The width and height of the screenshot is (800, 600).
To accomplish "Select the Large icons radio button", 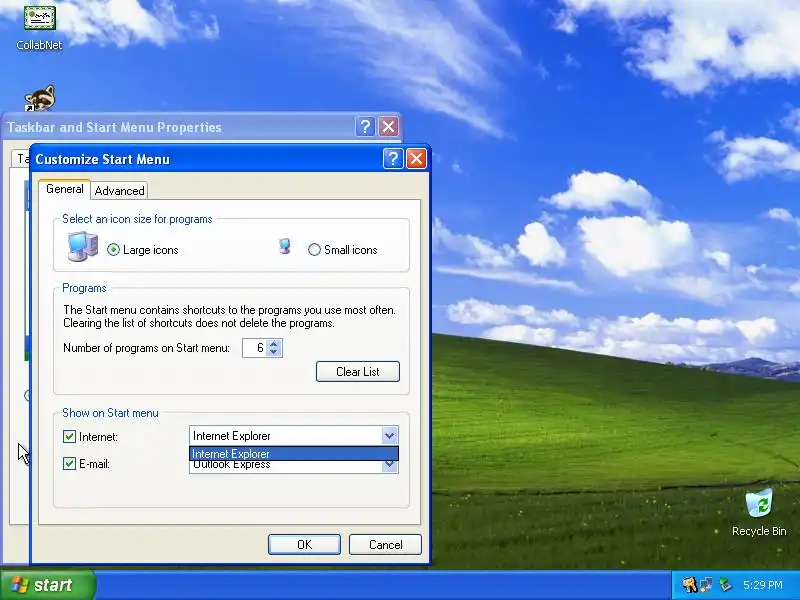I will coord(113,249).
